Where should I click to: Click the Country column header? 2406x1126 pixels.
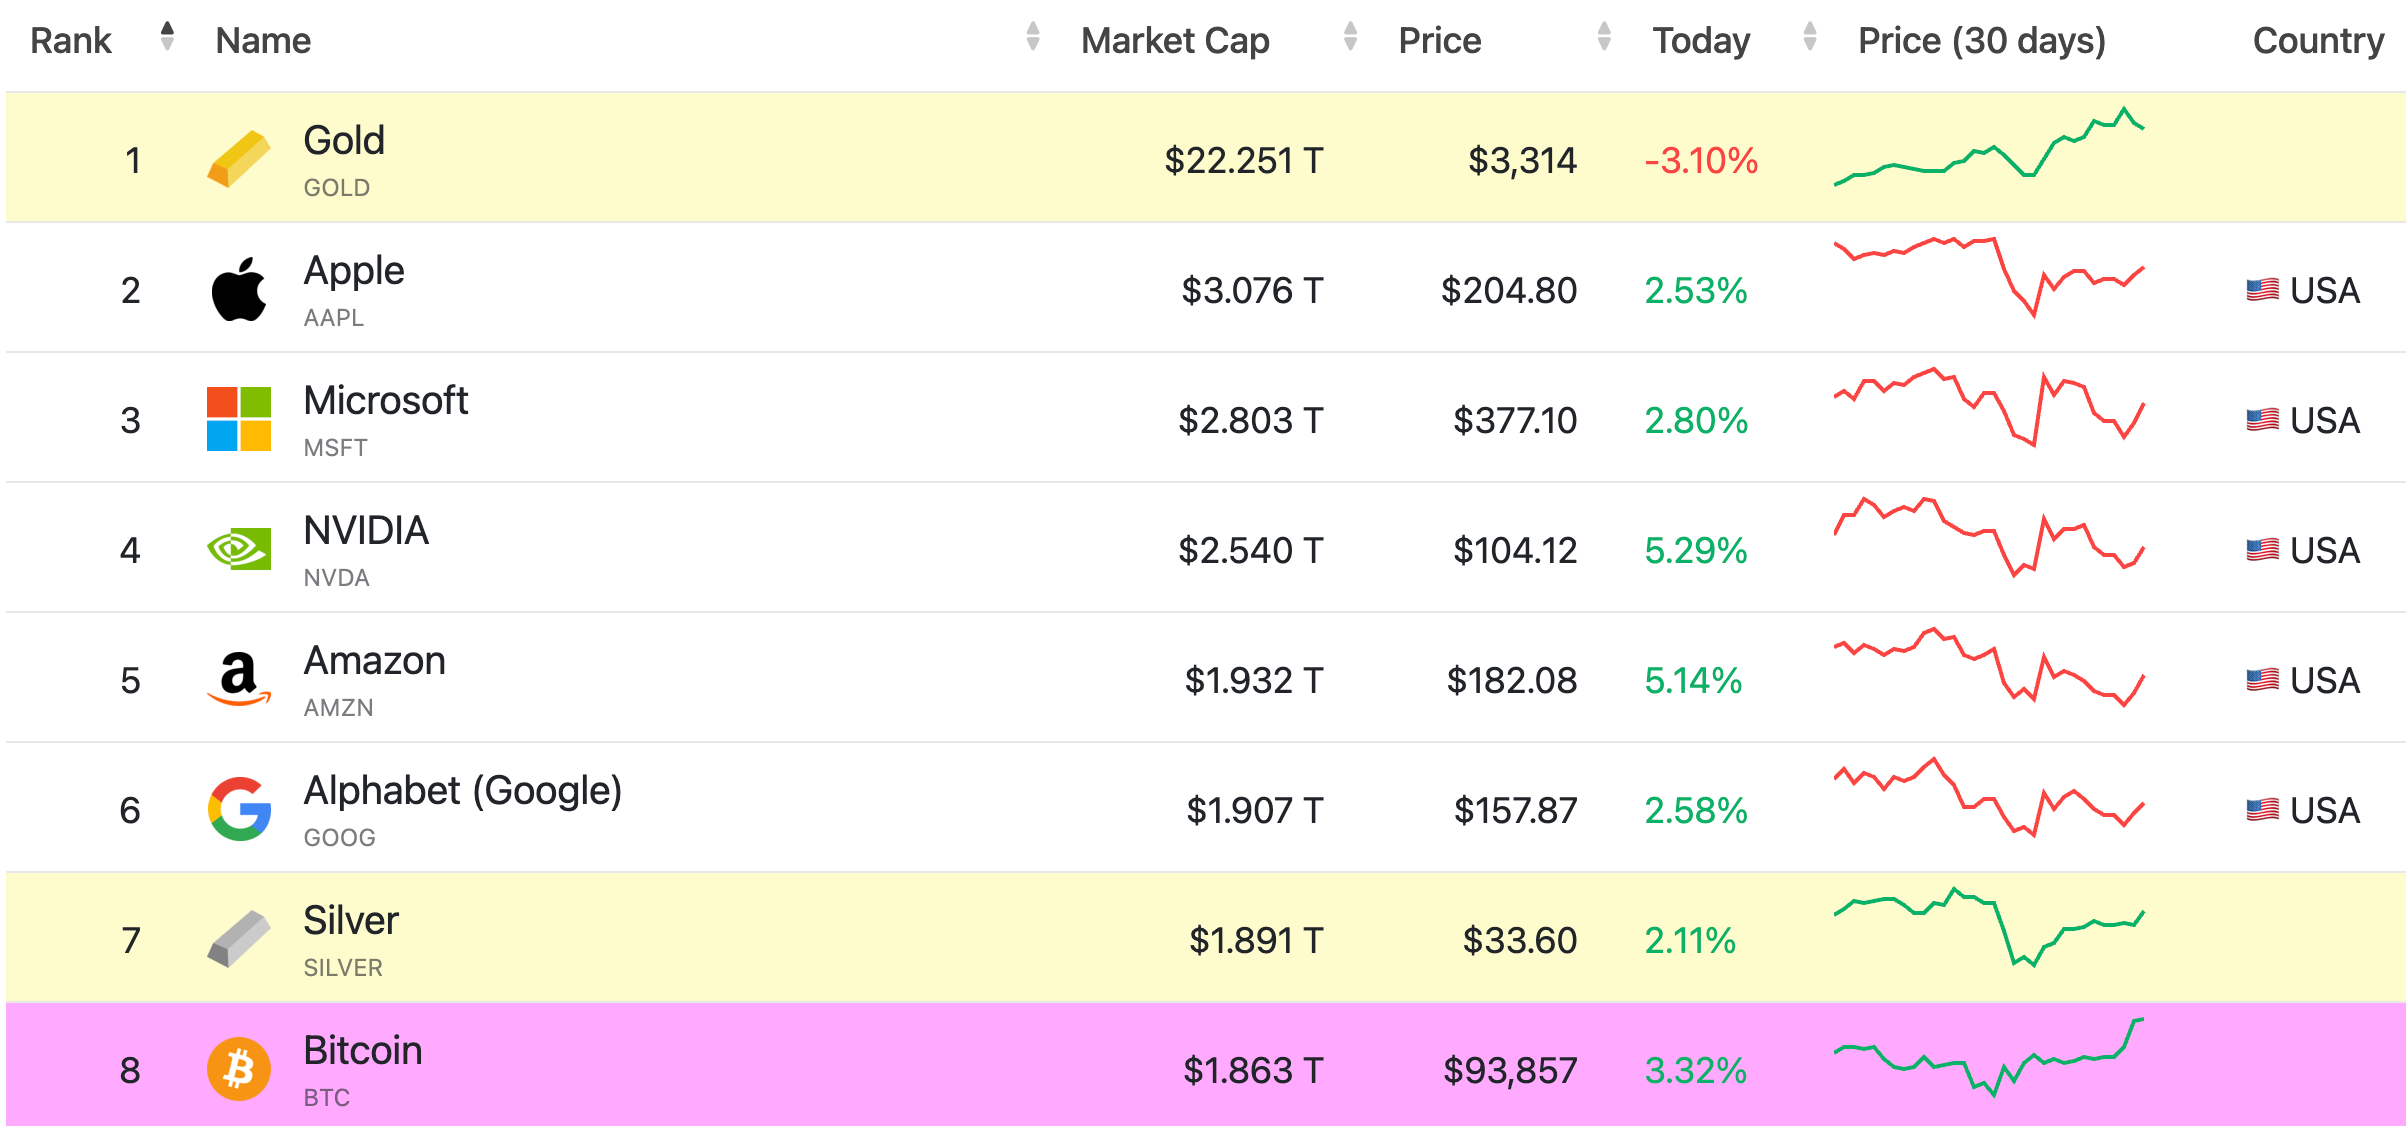tap(2317, 41)
